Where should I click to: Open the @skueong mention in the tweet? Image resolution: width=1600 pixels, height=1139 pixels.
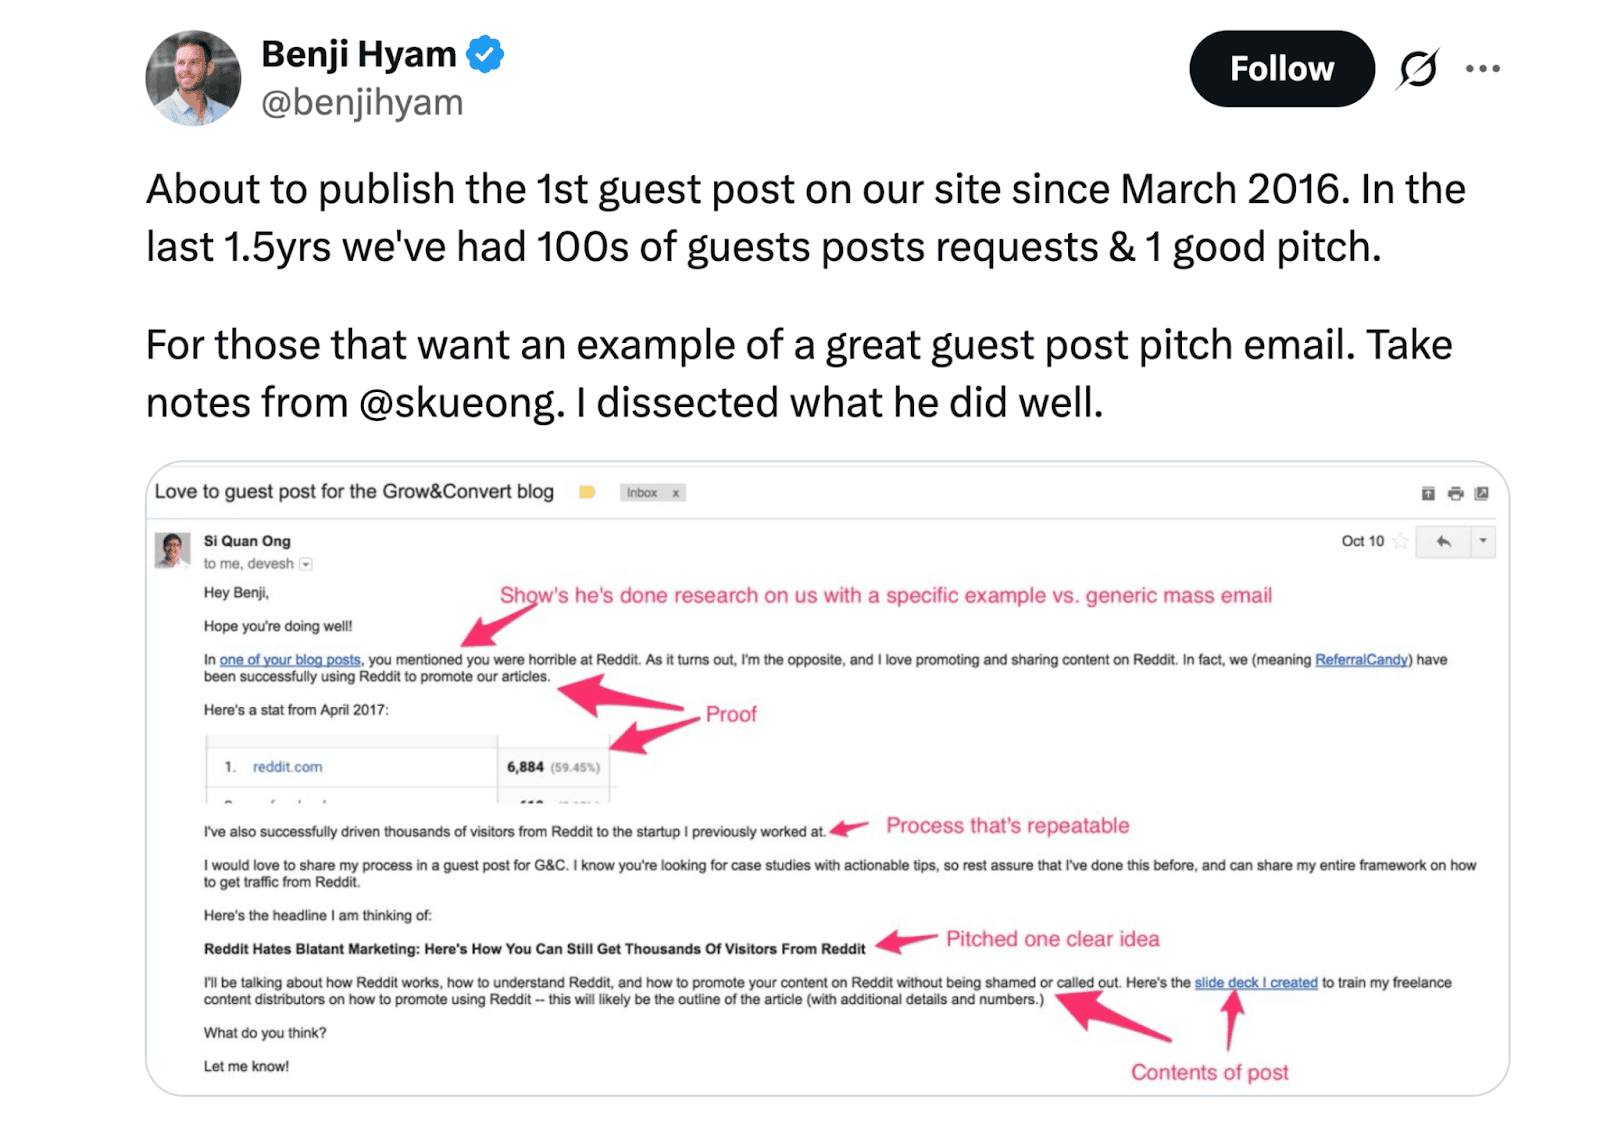click(x=457, y=402)
